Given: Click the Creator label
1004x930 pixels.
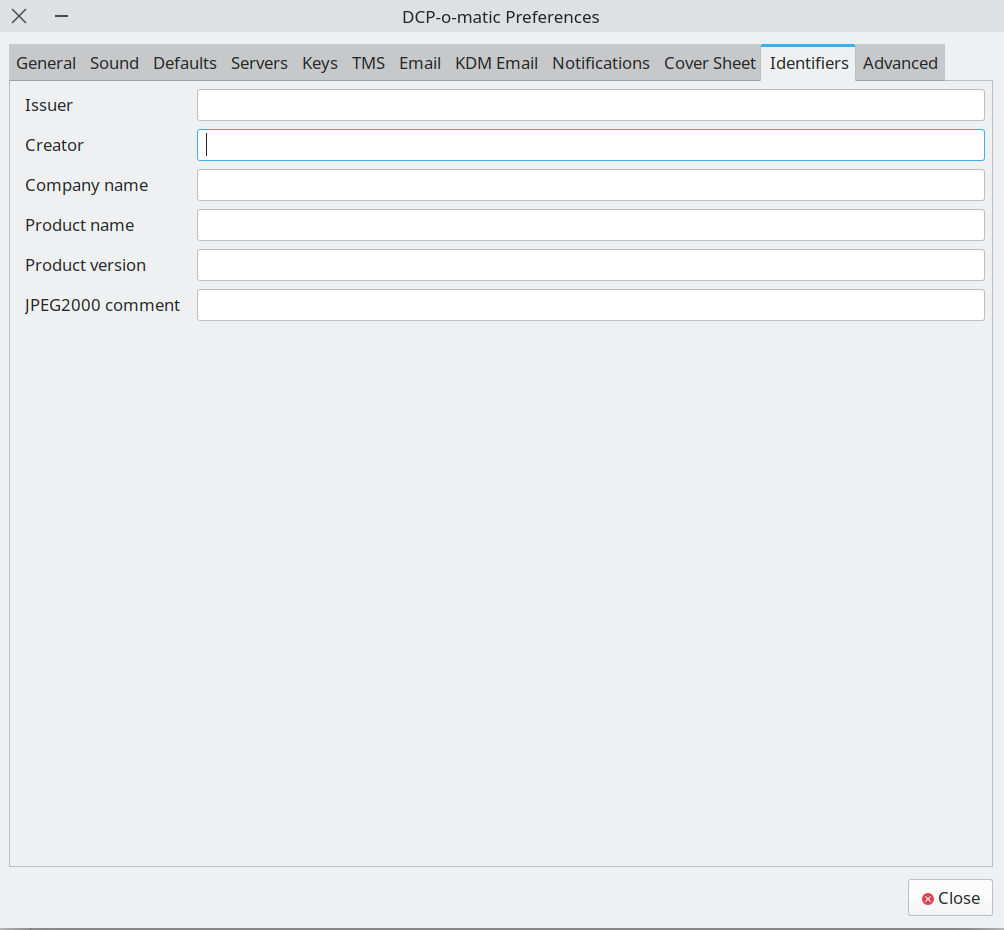Looking at the screenshot, I should click(54, 145).
